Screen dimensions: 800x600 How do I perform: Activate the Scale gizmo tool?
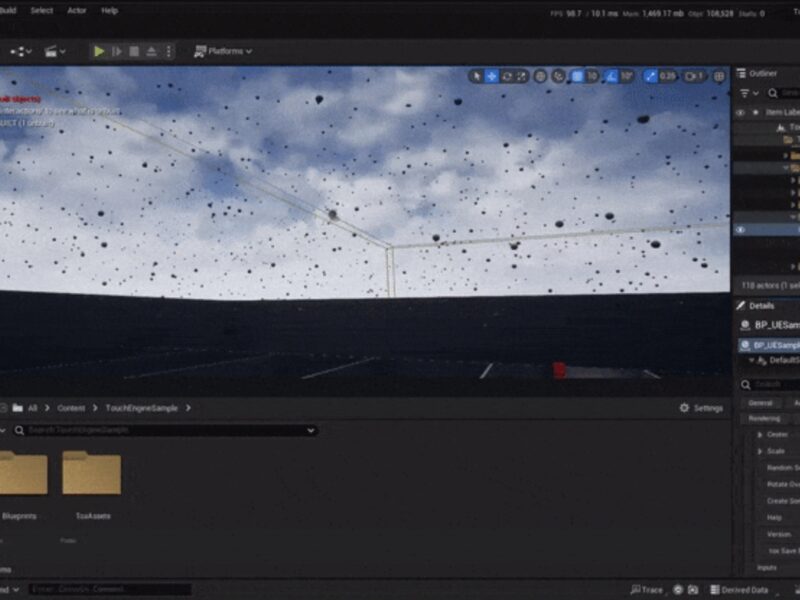click(521, 77)
